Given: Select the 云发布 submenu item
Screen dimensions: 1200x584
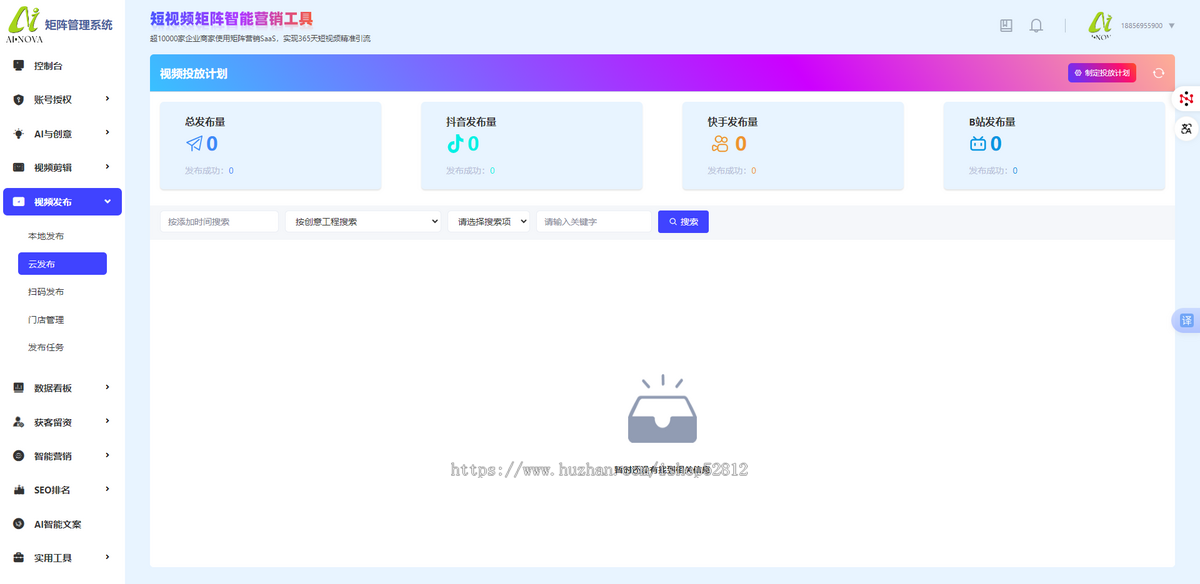Looking at the screenshot, I should coord(62,264).
